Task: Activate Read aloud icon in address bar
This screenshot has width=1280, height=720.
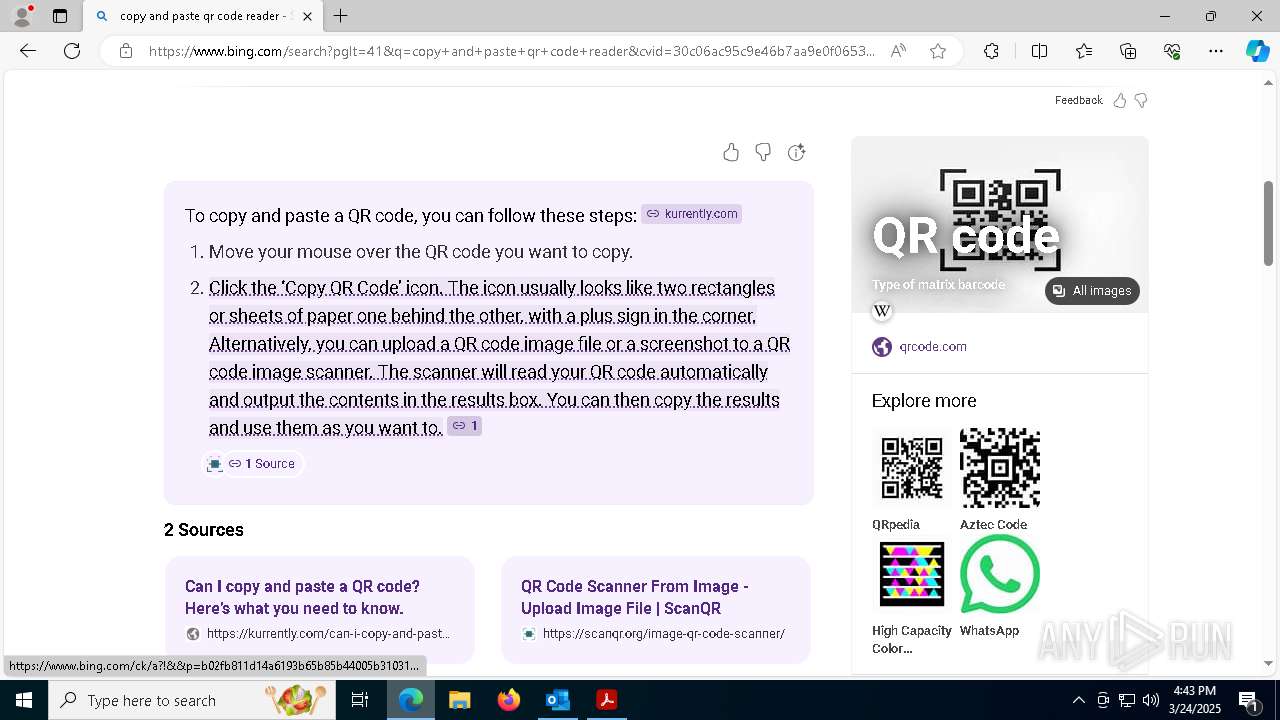Action: pos(898,51)
